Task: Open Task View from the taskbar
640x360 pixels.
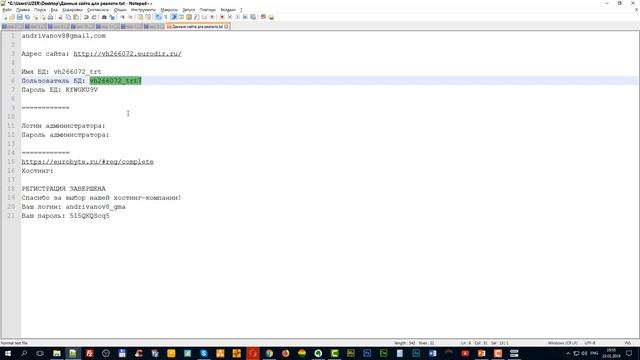Action: [40, 353]
